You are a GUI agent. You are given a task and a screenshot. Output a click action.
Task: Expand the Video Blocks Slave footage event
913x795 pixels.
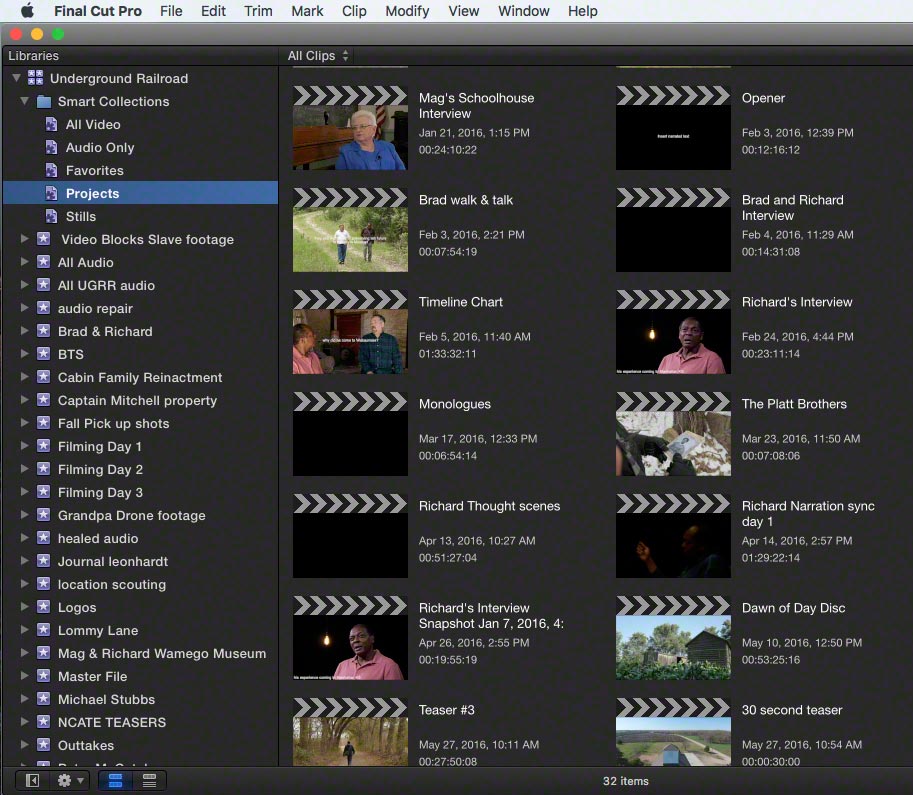click(x=24, y=239)
